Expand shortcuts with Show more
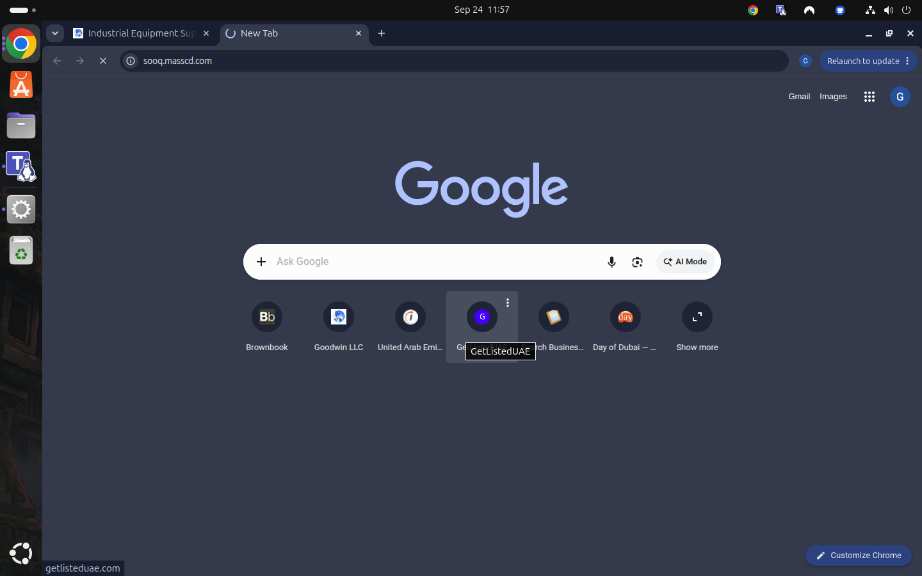The image size is (922, 576). coord(697,327)
